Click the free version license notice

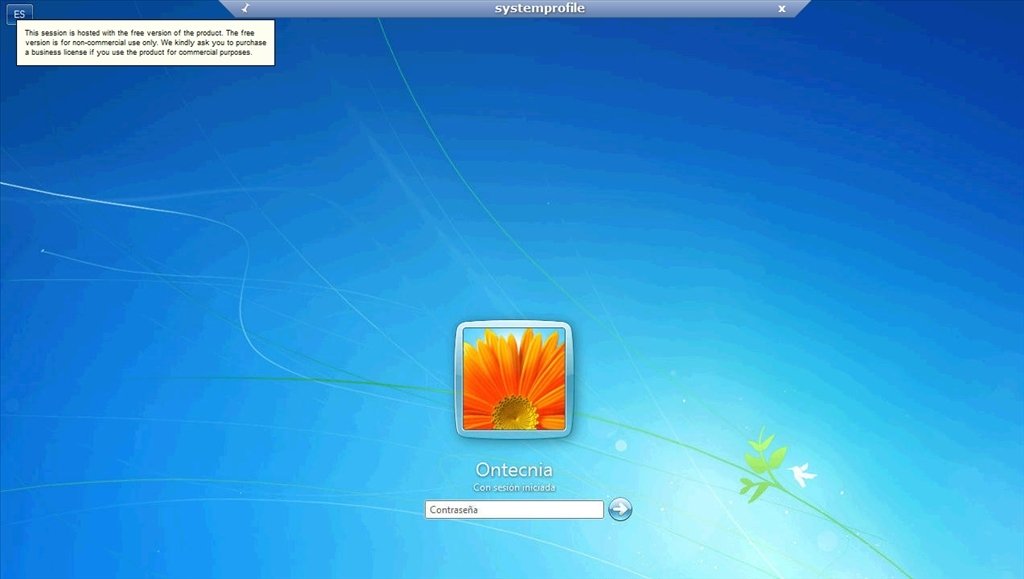point(146,42)
